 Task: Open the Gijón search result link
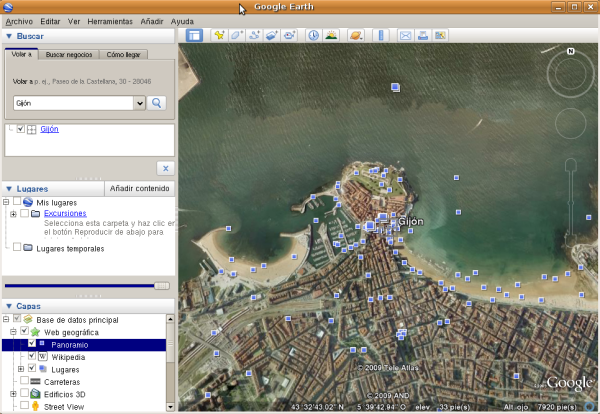(49, 129)
